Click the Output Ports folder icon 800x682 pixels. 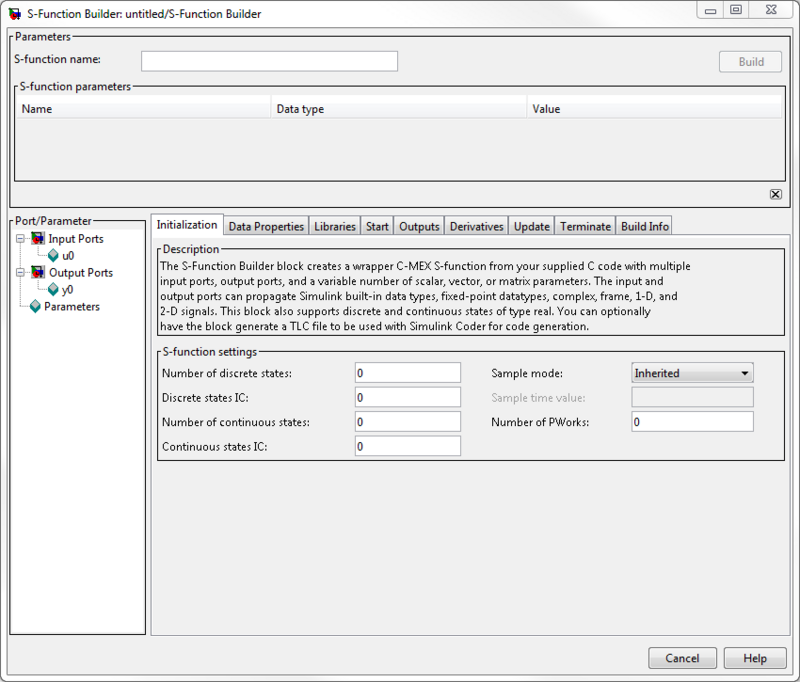(x=38, y=273)
